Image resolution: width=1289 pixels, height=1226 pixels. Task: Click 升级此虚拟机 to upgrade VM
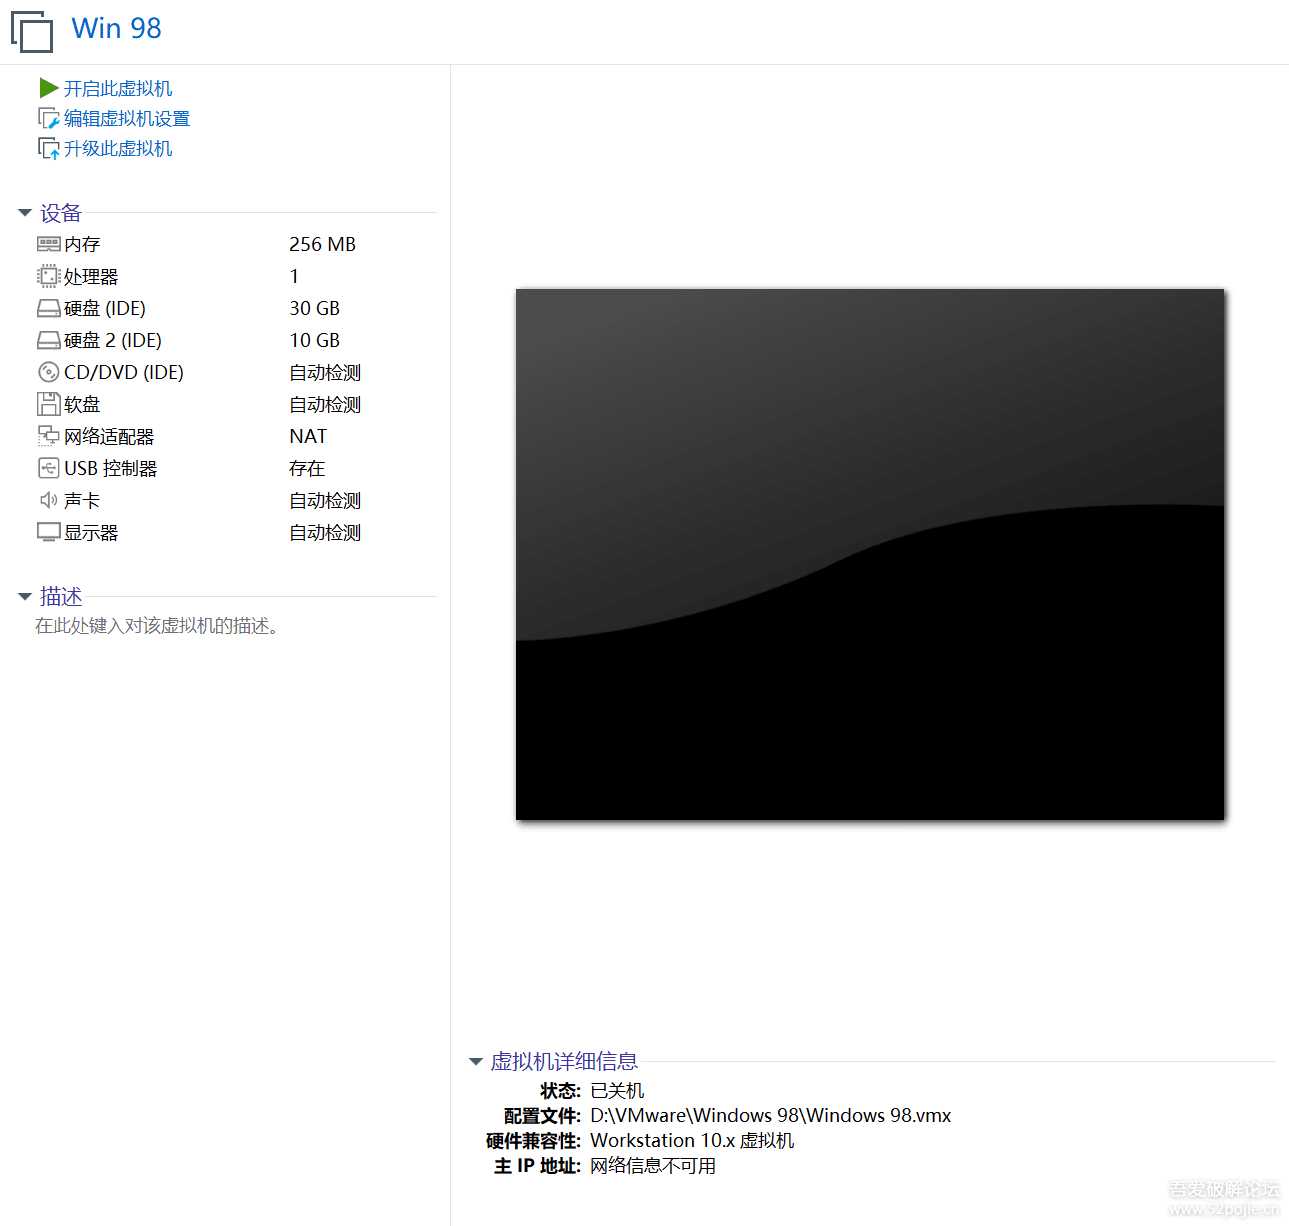point(118,148)
